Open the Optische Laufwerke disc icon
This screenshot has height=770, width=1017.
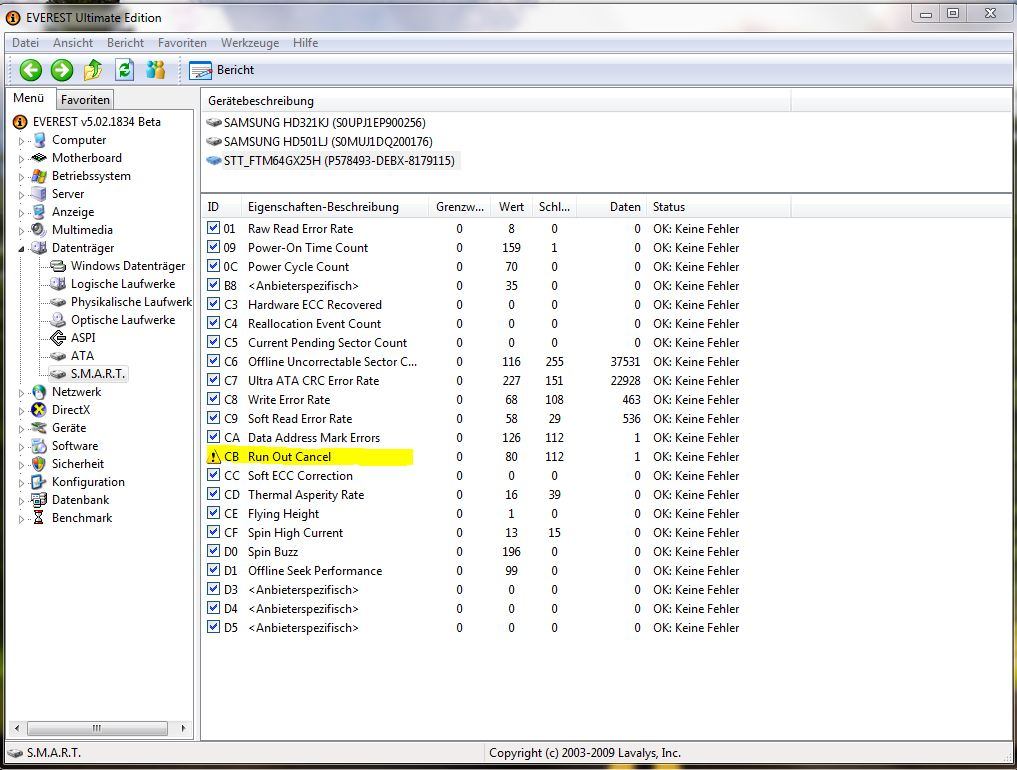click(58, 320)
